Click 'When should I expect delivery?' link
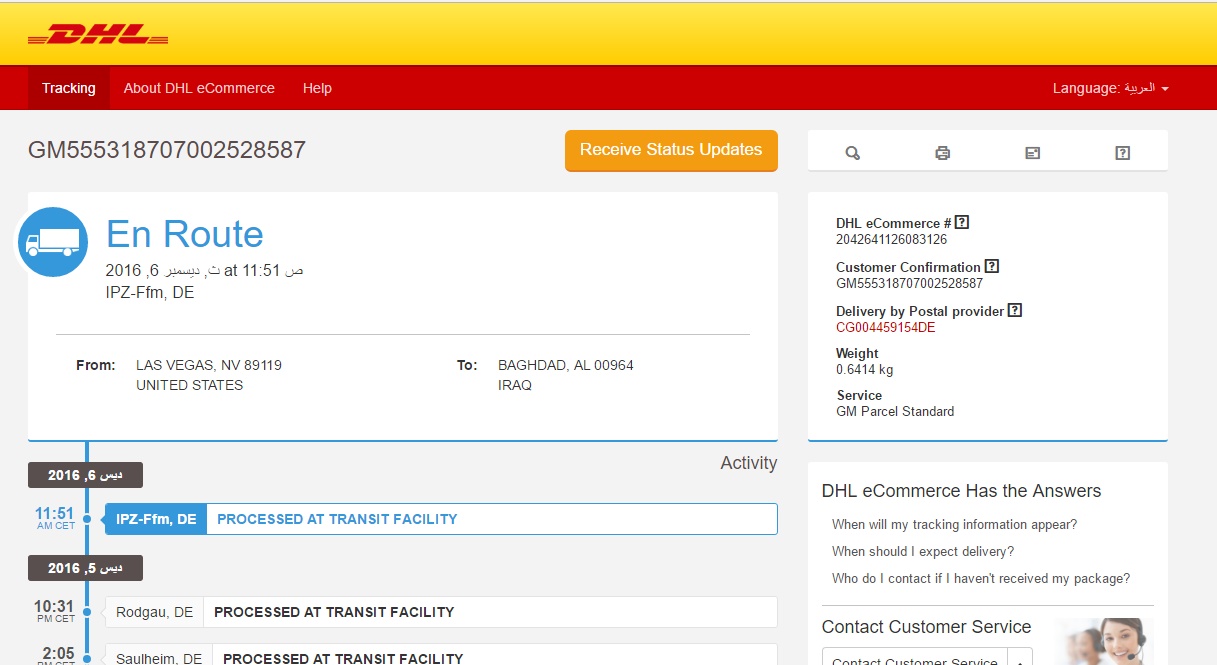Image resolution: width=1217 pixels, height=665 pixels. pyautogui.click(x=922, y=551)
